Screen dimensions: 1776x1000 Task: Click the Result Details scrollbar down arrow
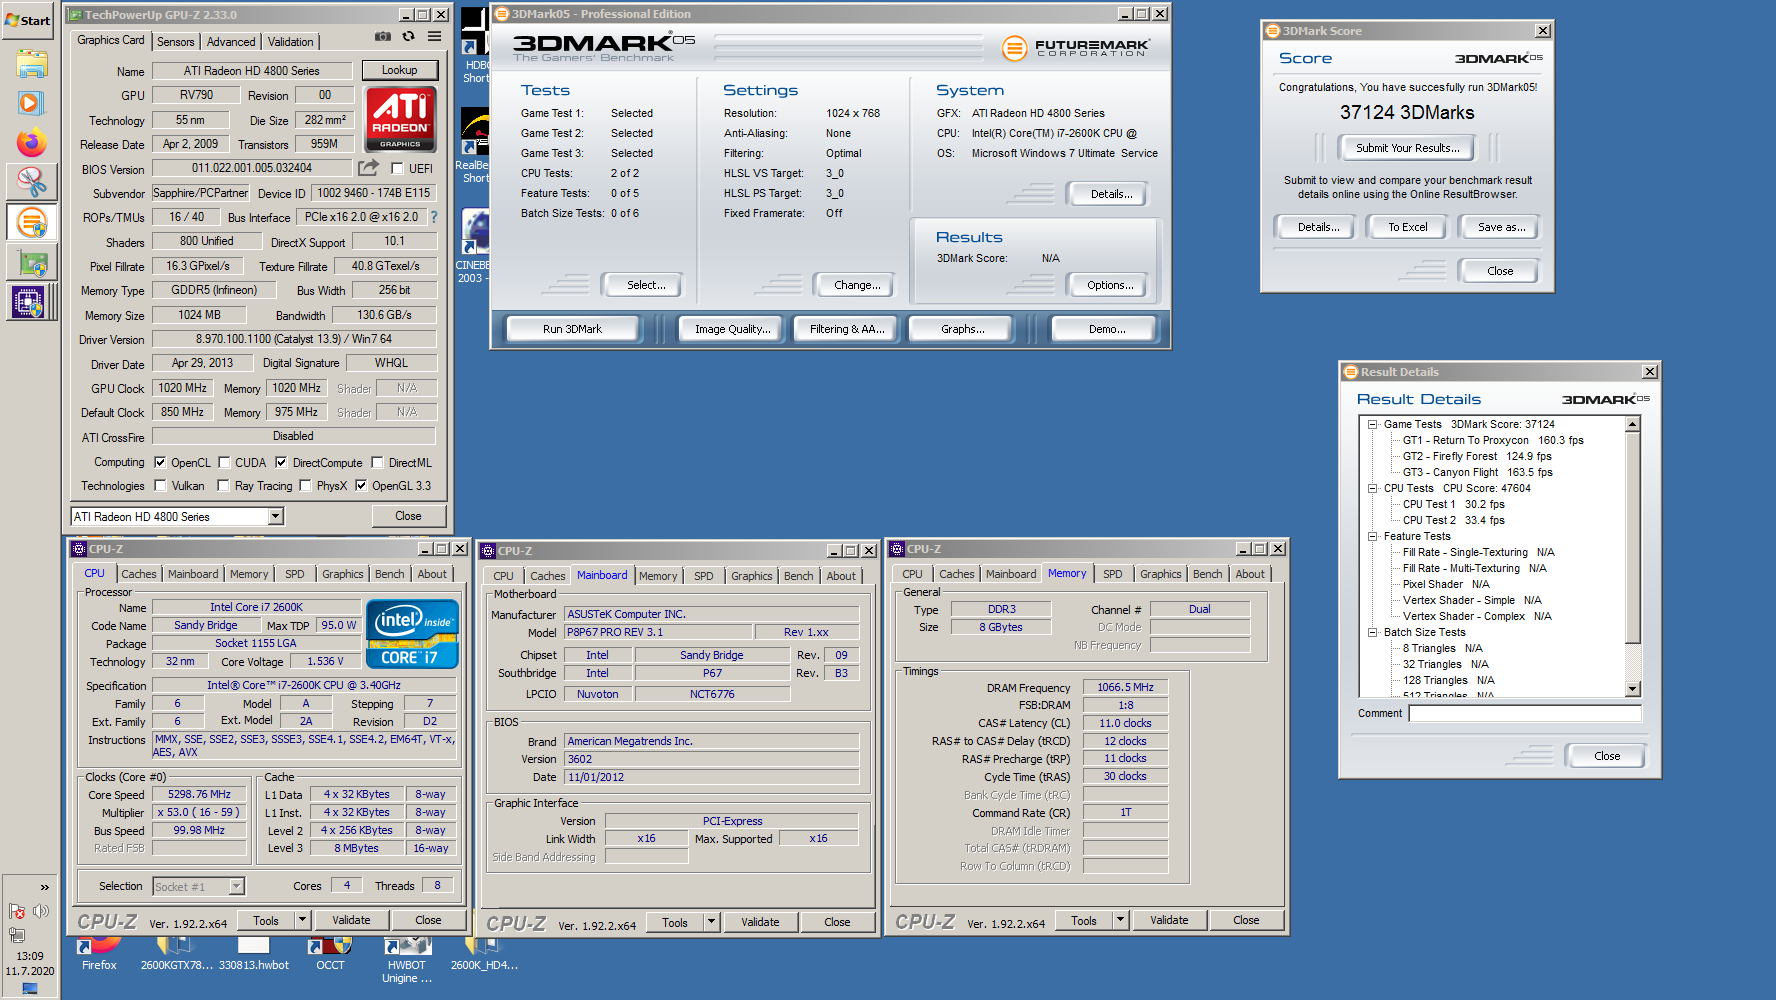1633,689
